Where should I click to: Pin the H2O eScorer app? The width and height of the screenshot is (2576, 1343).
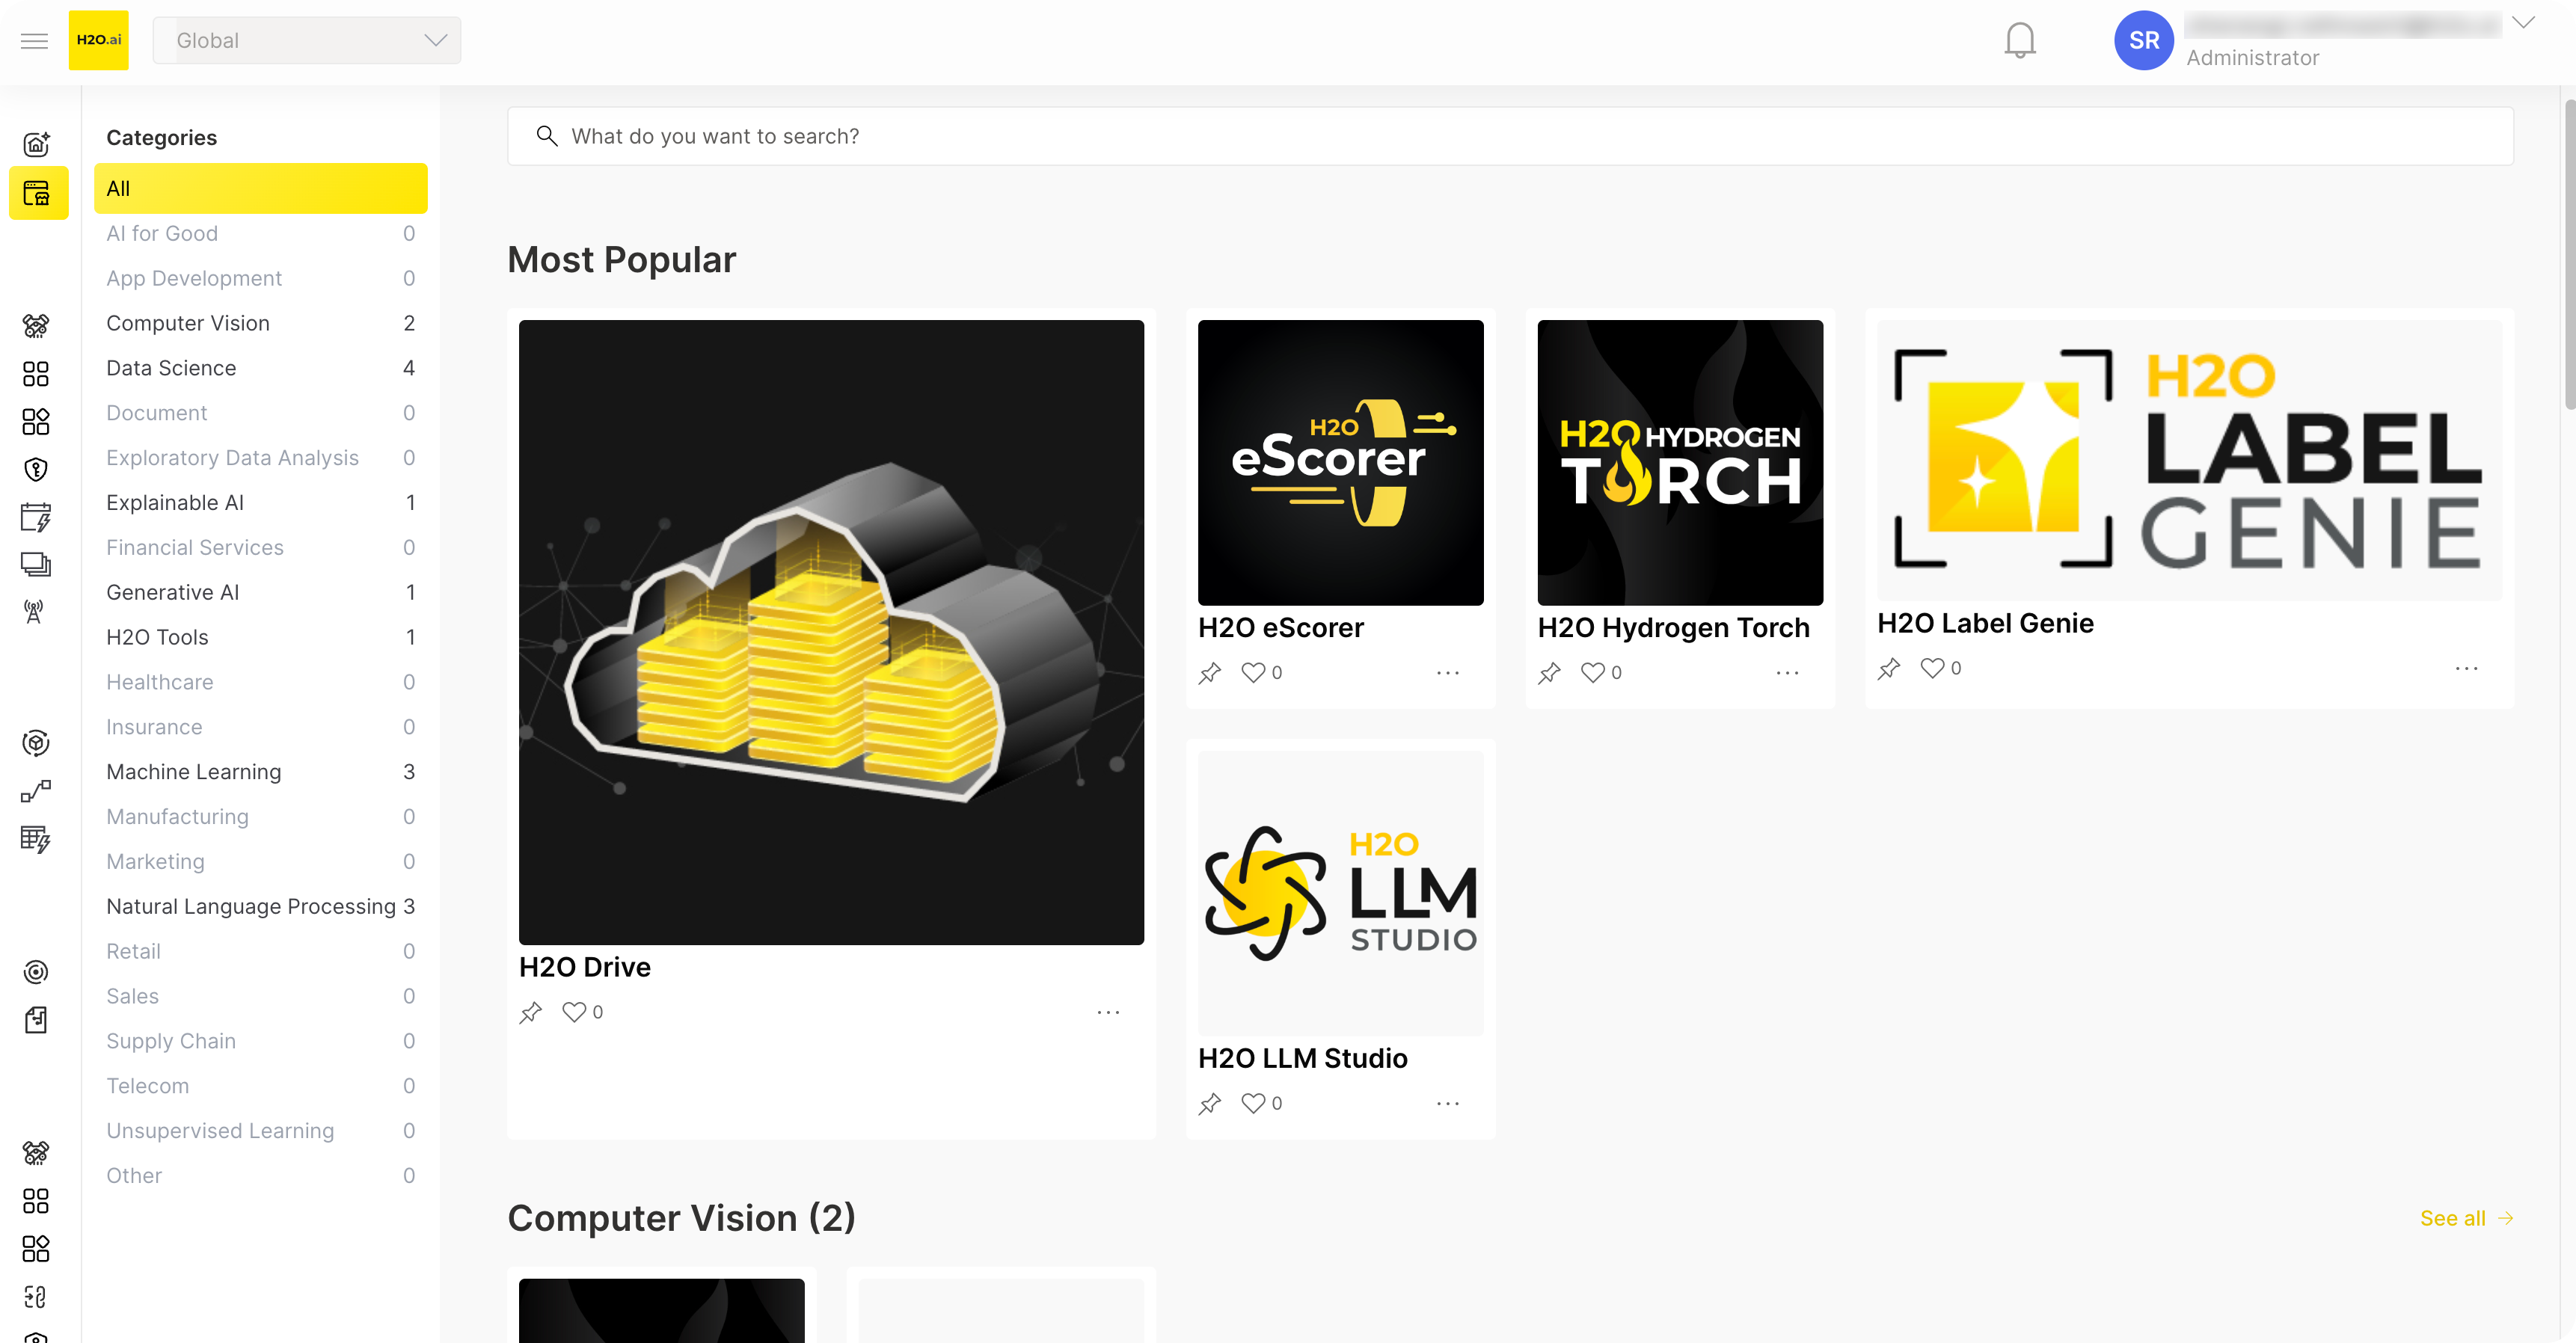point(1210,673)
